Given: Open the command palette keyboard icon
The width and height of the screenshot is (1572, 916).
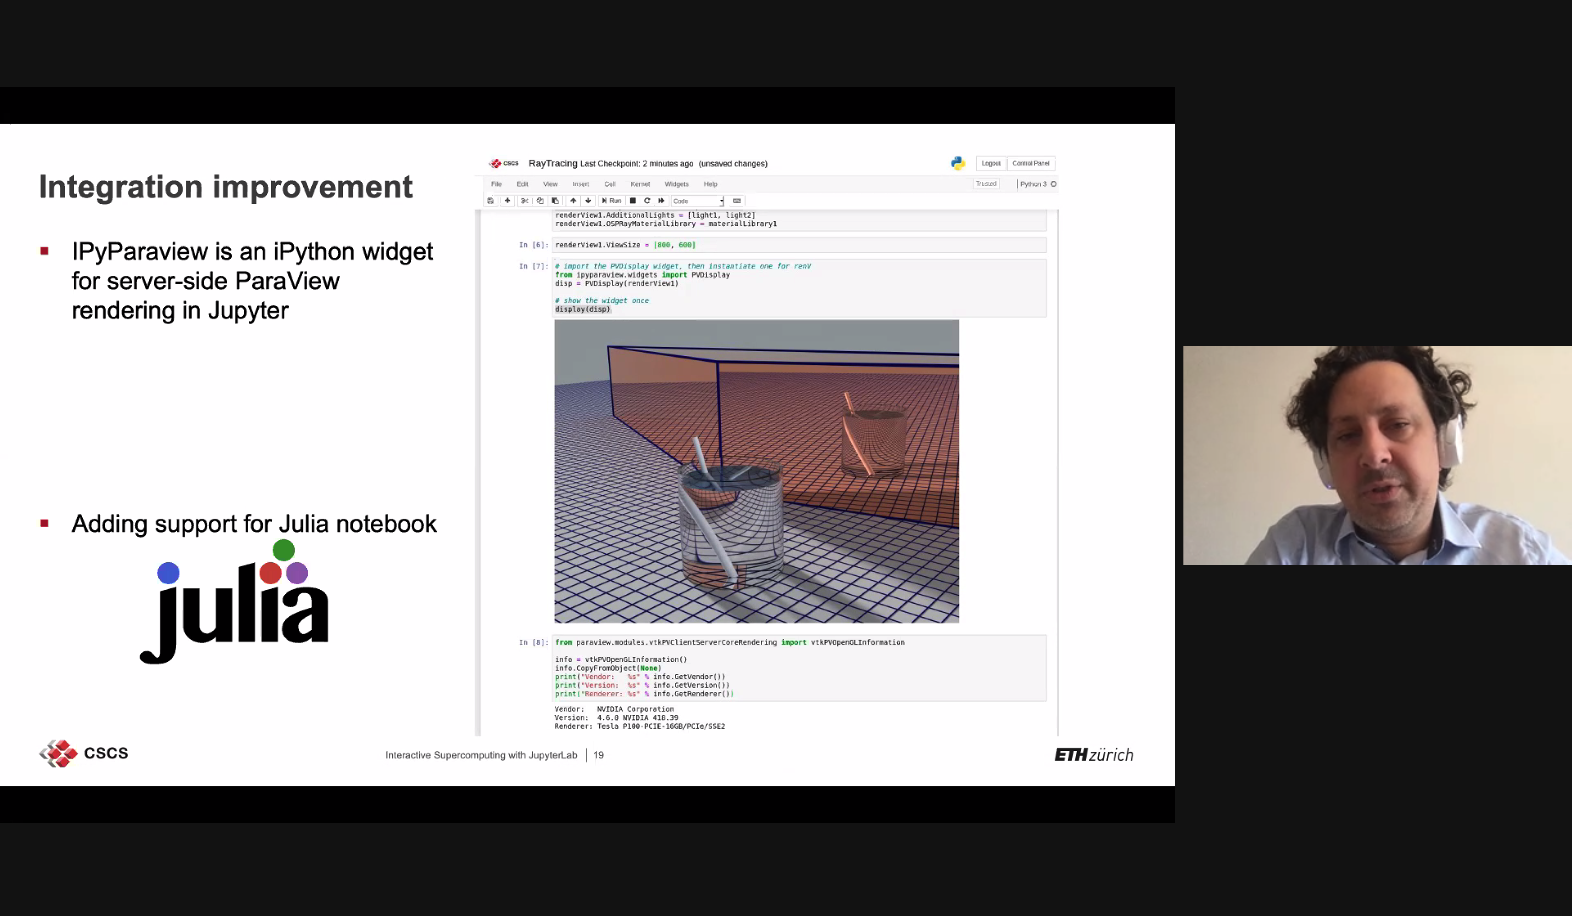Looking at the screenshot, I should pos(737,201).
